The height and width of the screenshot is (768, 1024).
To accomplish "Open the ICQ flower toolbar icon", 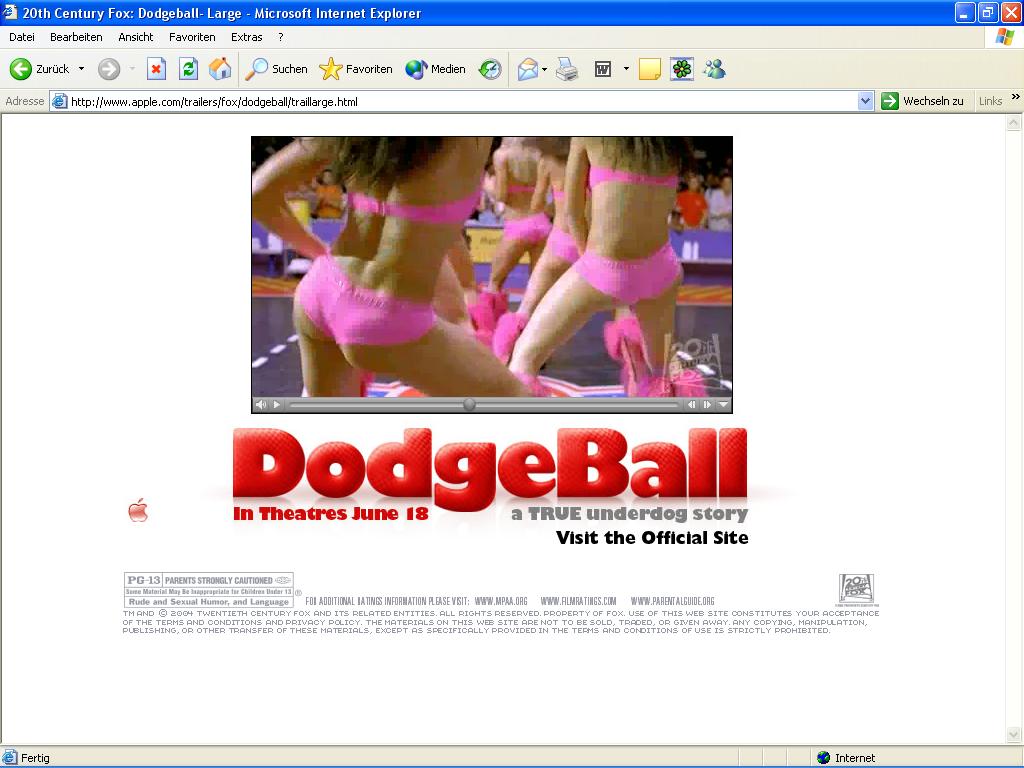I will (681, 69).
